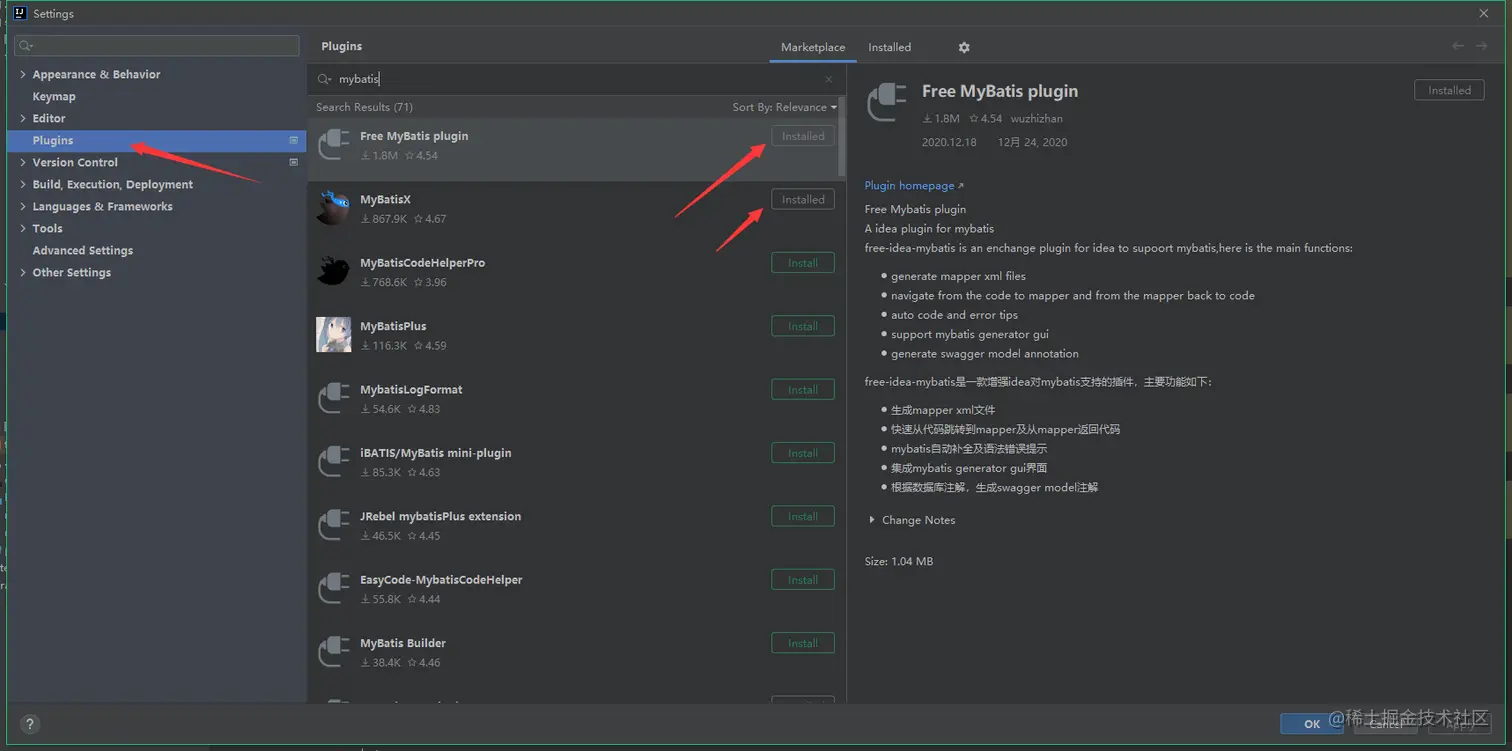Click the help question mark icon
Screen dimensions: 1512x751
click(30, 725)
